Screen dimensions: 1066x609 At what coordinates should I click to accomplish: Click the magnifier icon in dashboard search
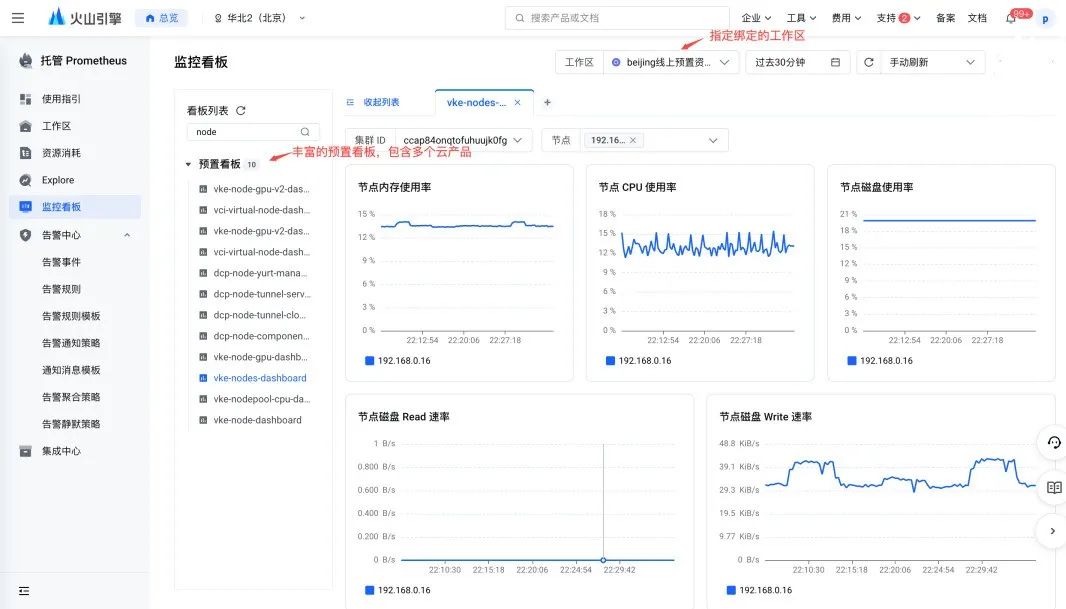305,132
